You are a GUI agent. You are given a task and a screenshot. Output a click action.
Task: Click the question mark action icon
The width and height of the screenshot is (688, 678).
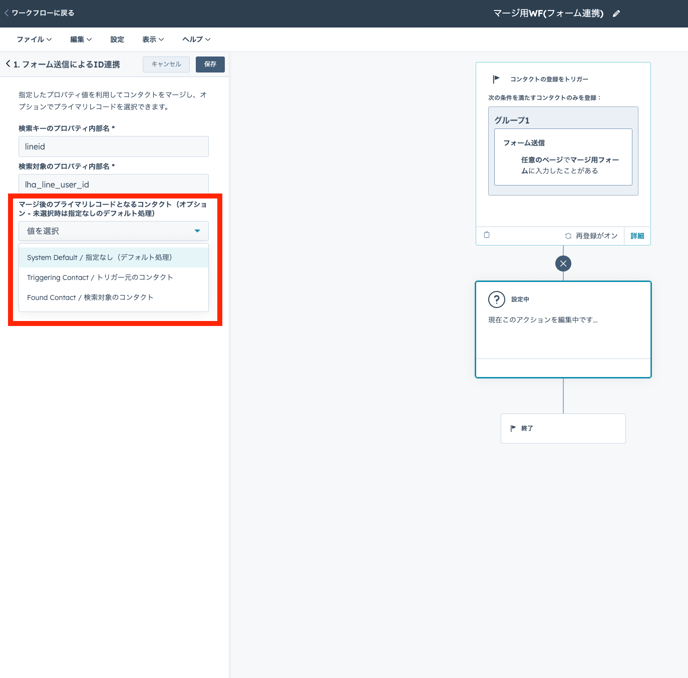(x=496, y=299)
